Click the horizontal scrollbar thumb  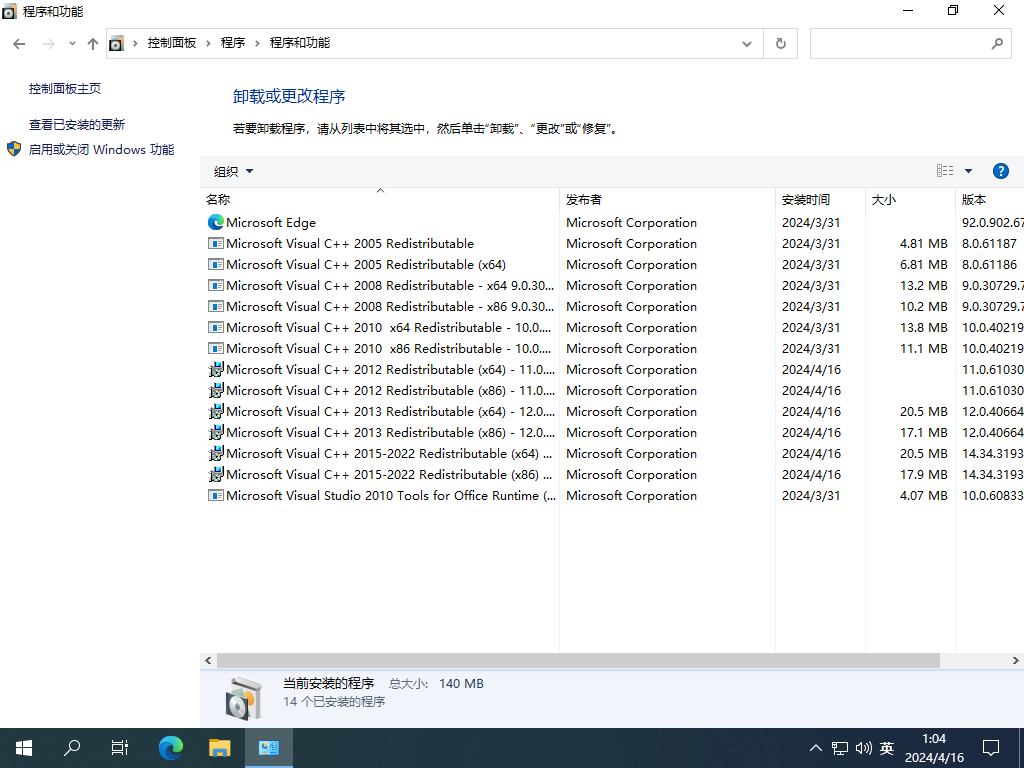(578, 660)
